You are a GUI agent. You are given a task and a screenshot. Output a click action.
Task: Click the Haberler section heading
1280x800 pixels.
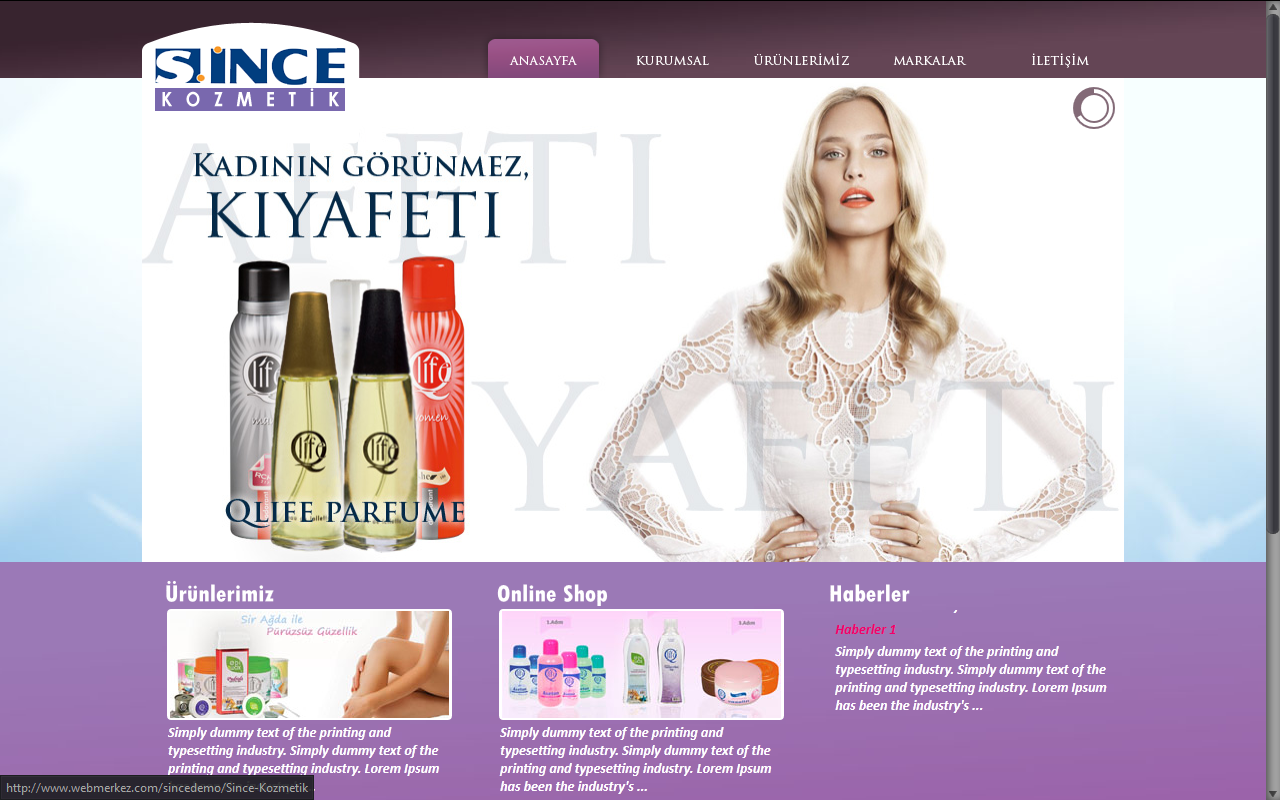(870, 594)
